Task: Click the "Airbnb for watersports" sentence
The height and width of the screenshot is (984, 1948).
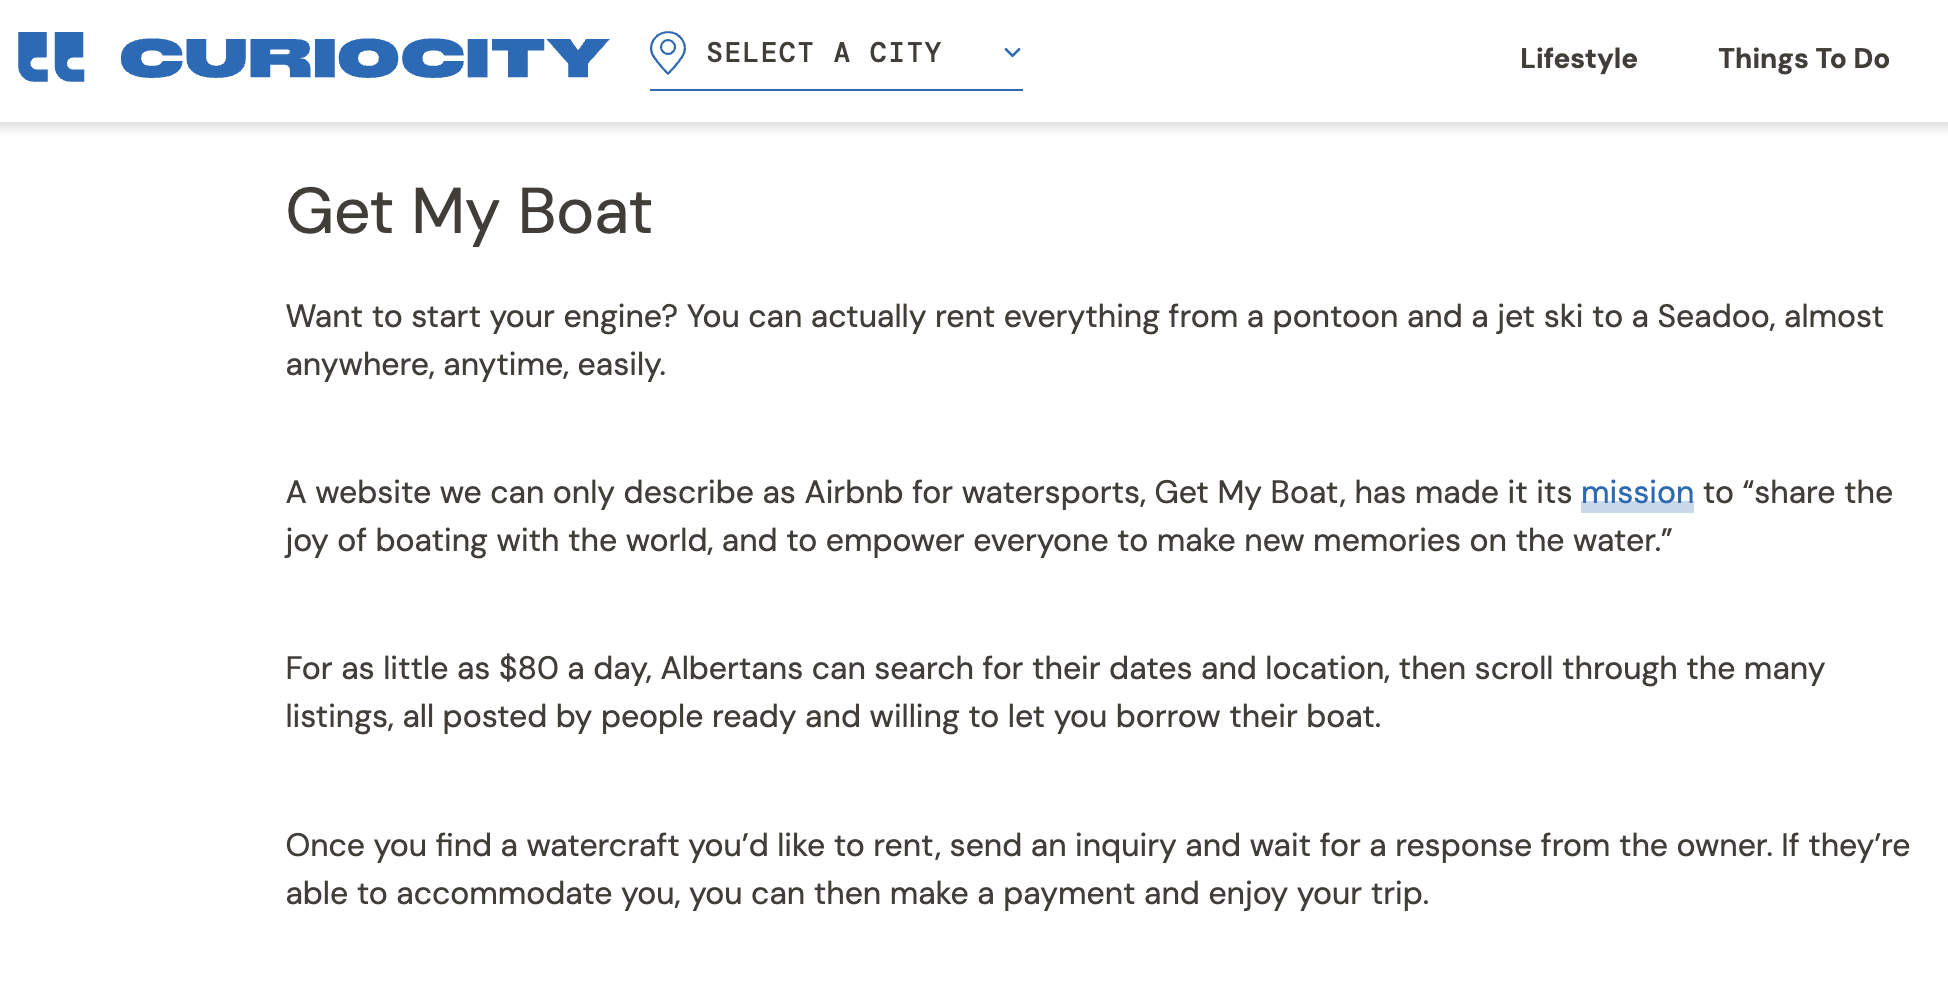Action: (1089, 516)
